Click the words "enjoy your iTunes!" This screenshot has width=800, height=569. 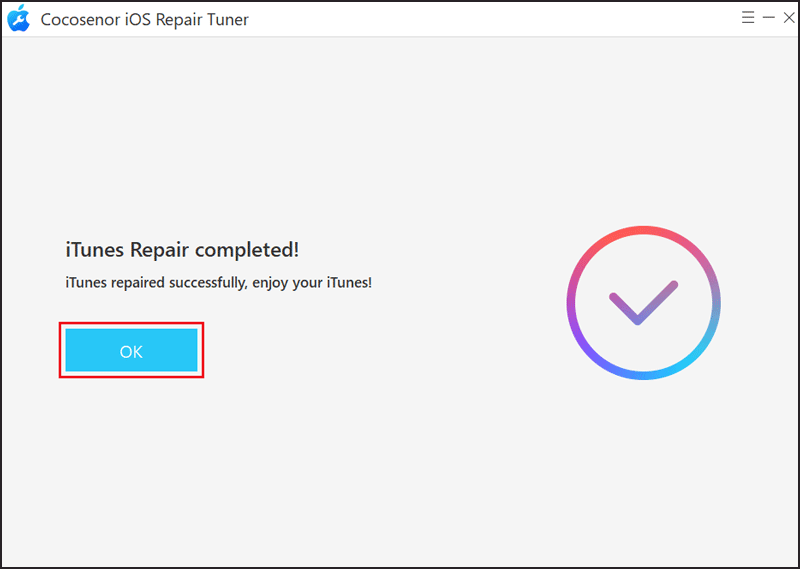[x=312, y=282]
